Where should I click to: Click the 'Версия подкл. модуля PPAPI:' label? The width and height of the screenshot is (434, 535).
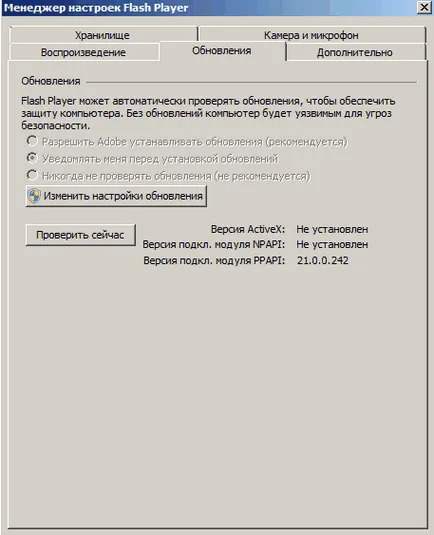(214, 260)
